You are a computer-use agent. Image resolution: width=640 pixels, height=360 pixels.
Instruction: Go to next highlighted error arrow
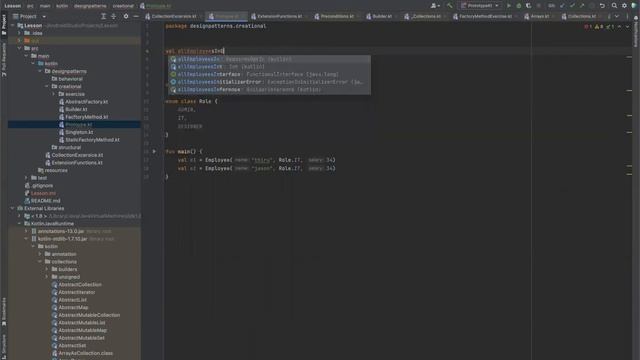[x=627, y=27]
